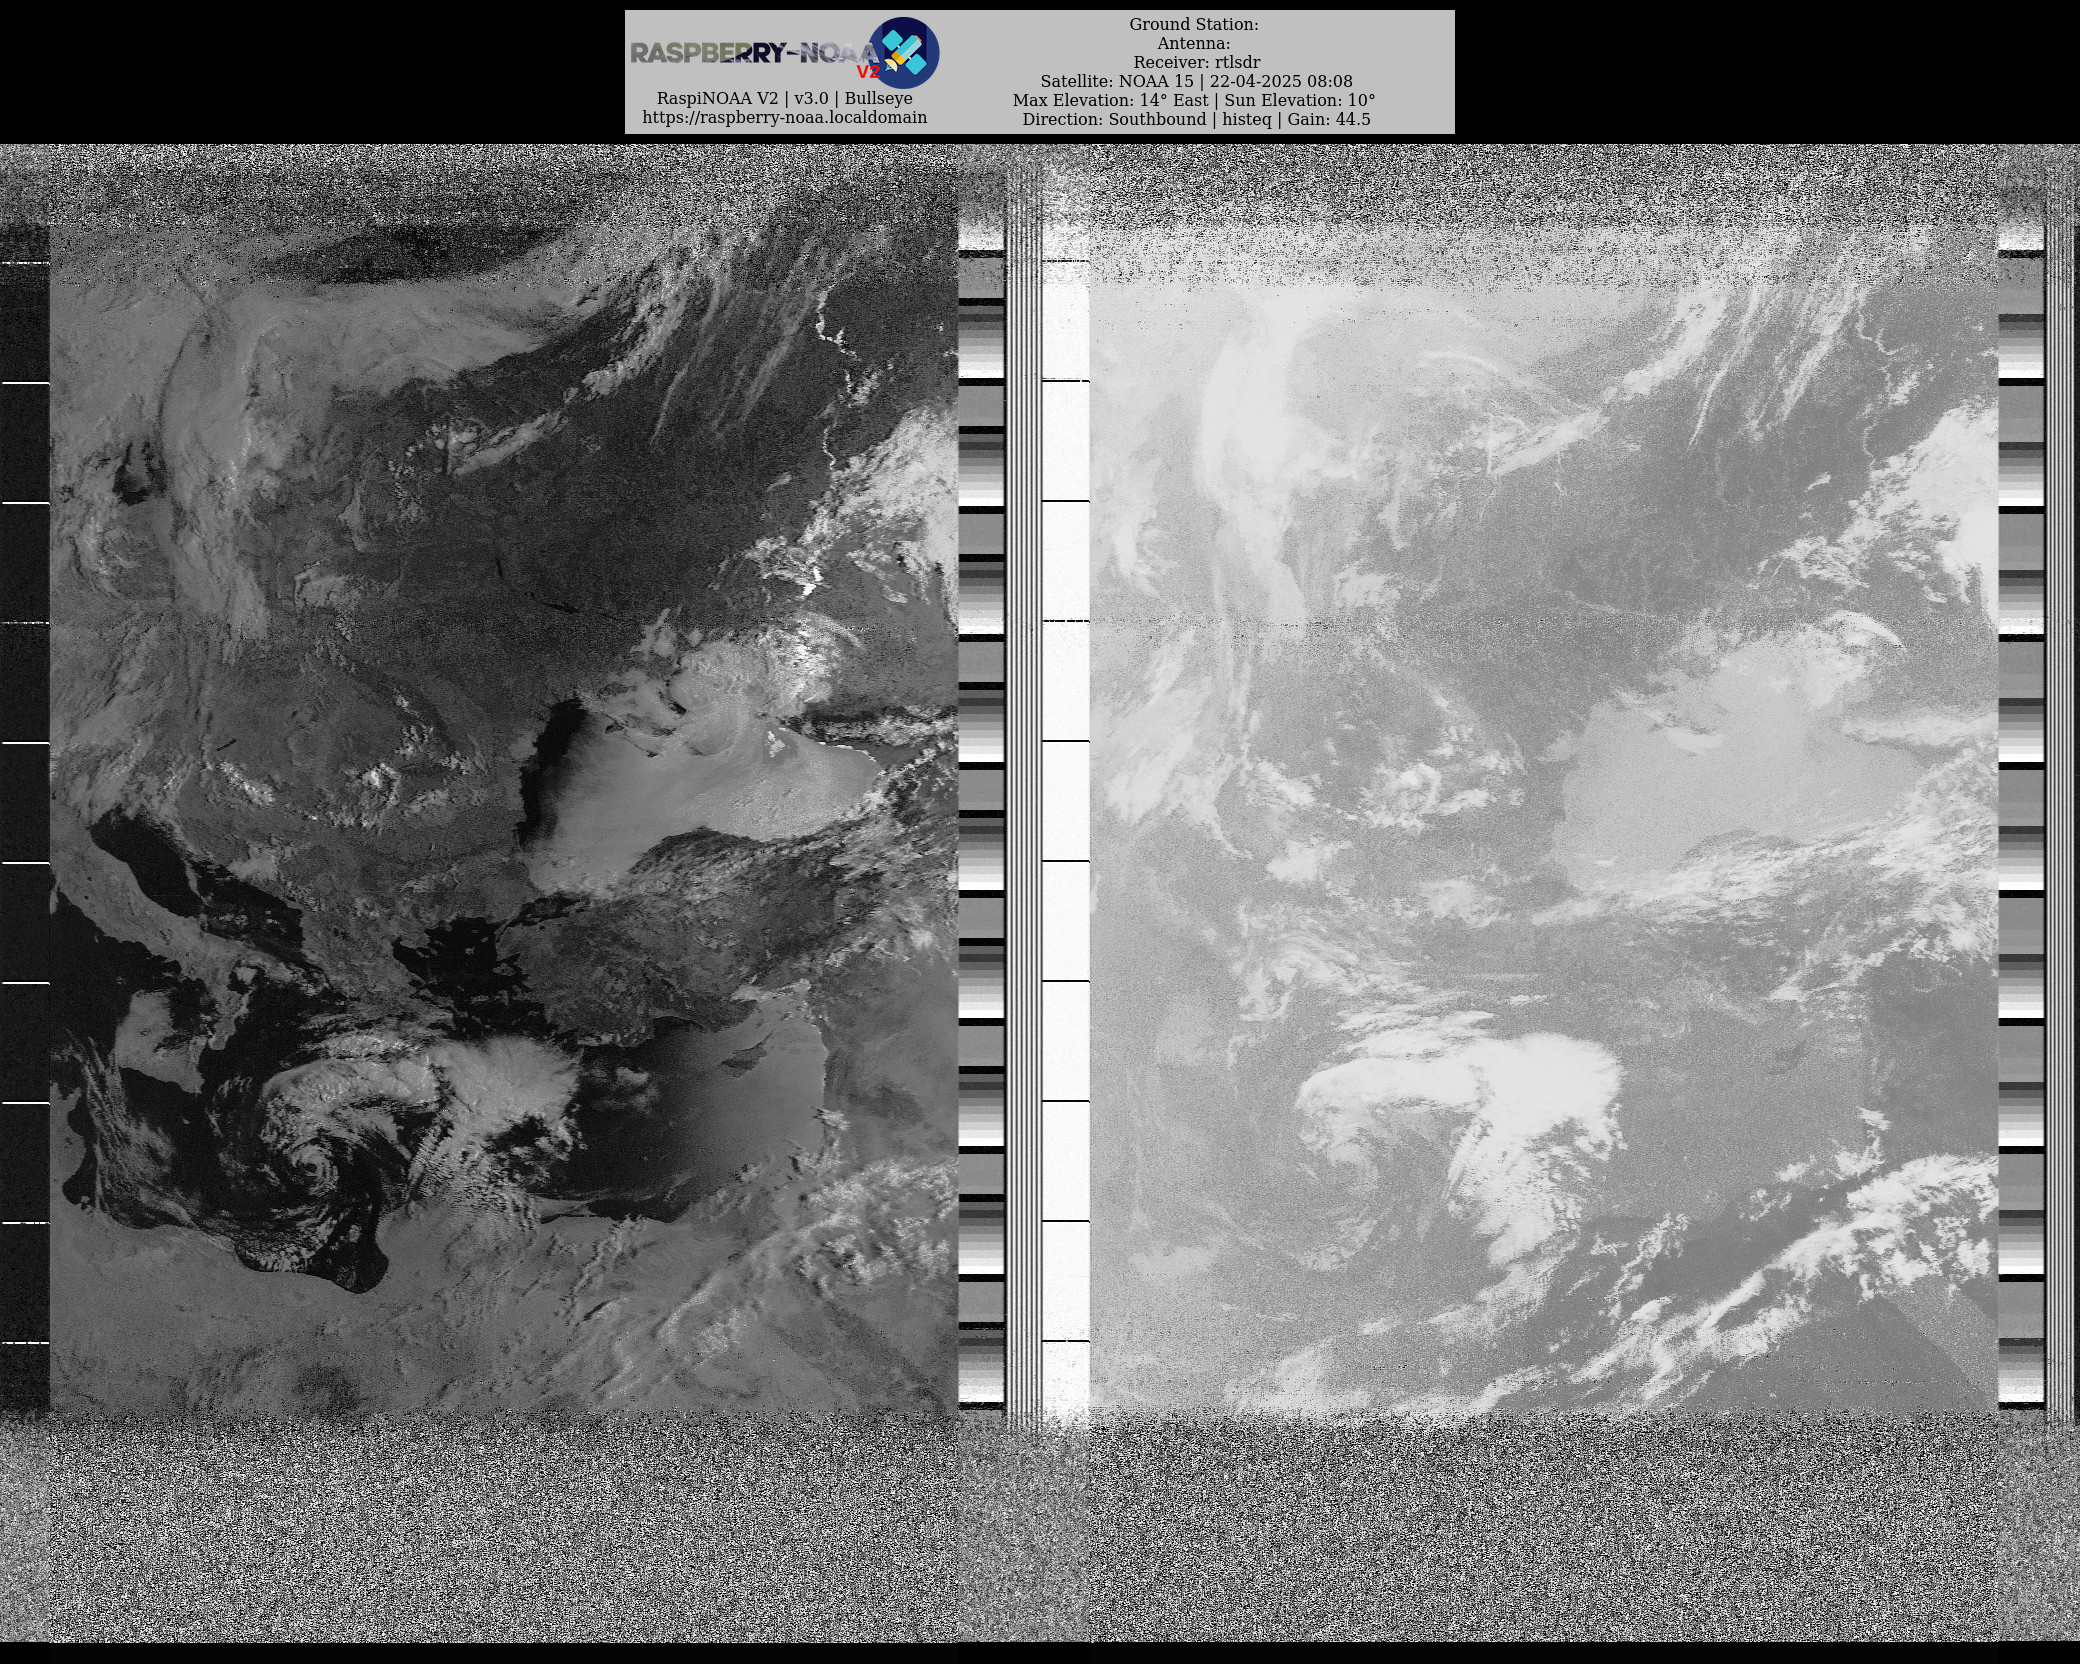This screenshot has height=1664, width=2080.
Task: Select the 'Antenna:' label
Action: click(x=1194, y=43)
